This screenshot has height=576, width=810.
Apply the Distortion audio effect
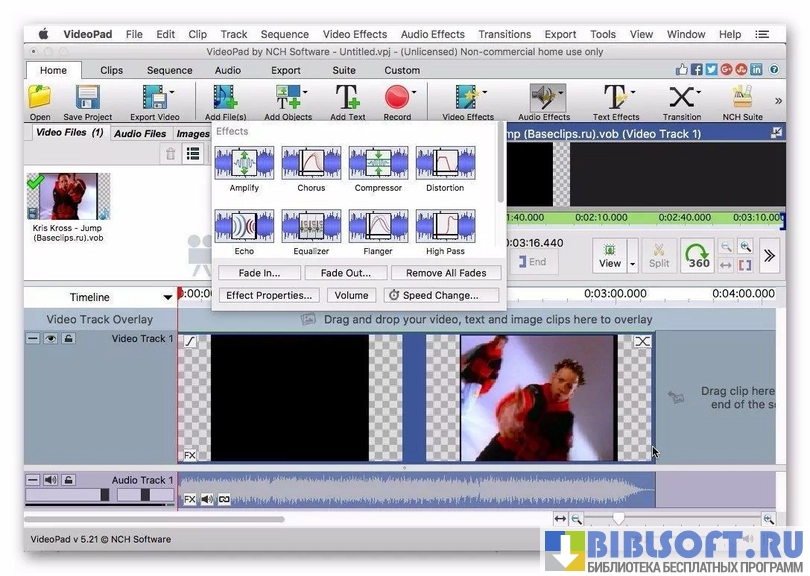click(445, 164)
